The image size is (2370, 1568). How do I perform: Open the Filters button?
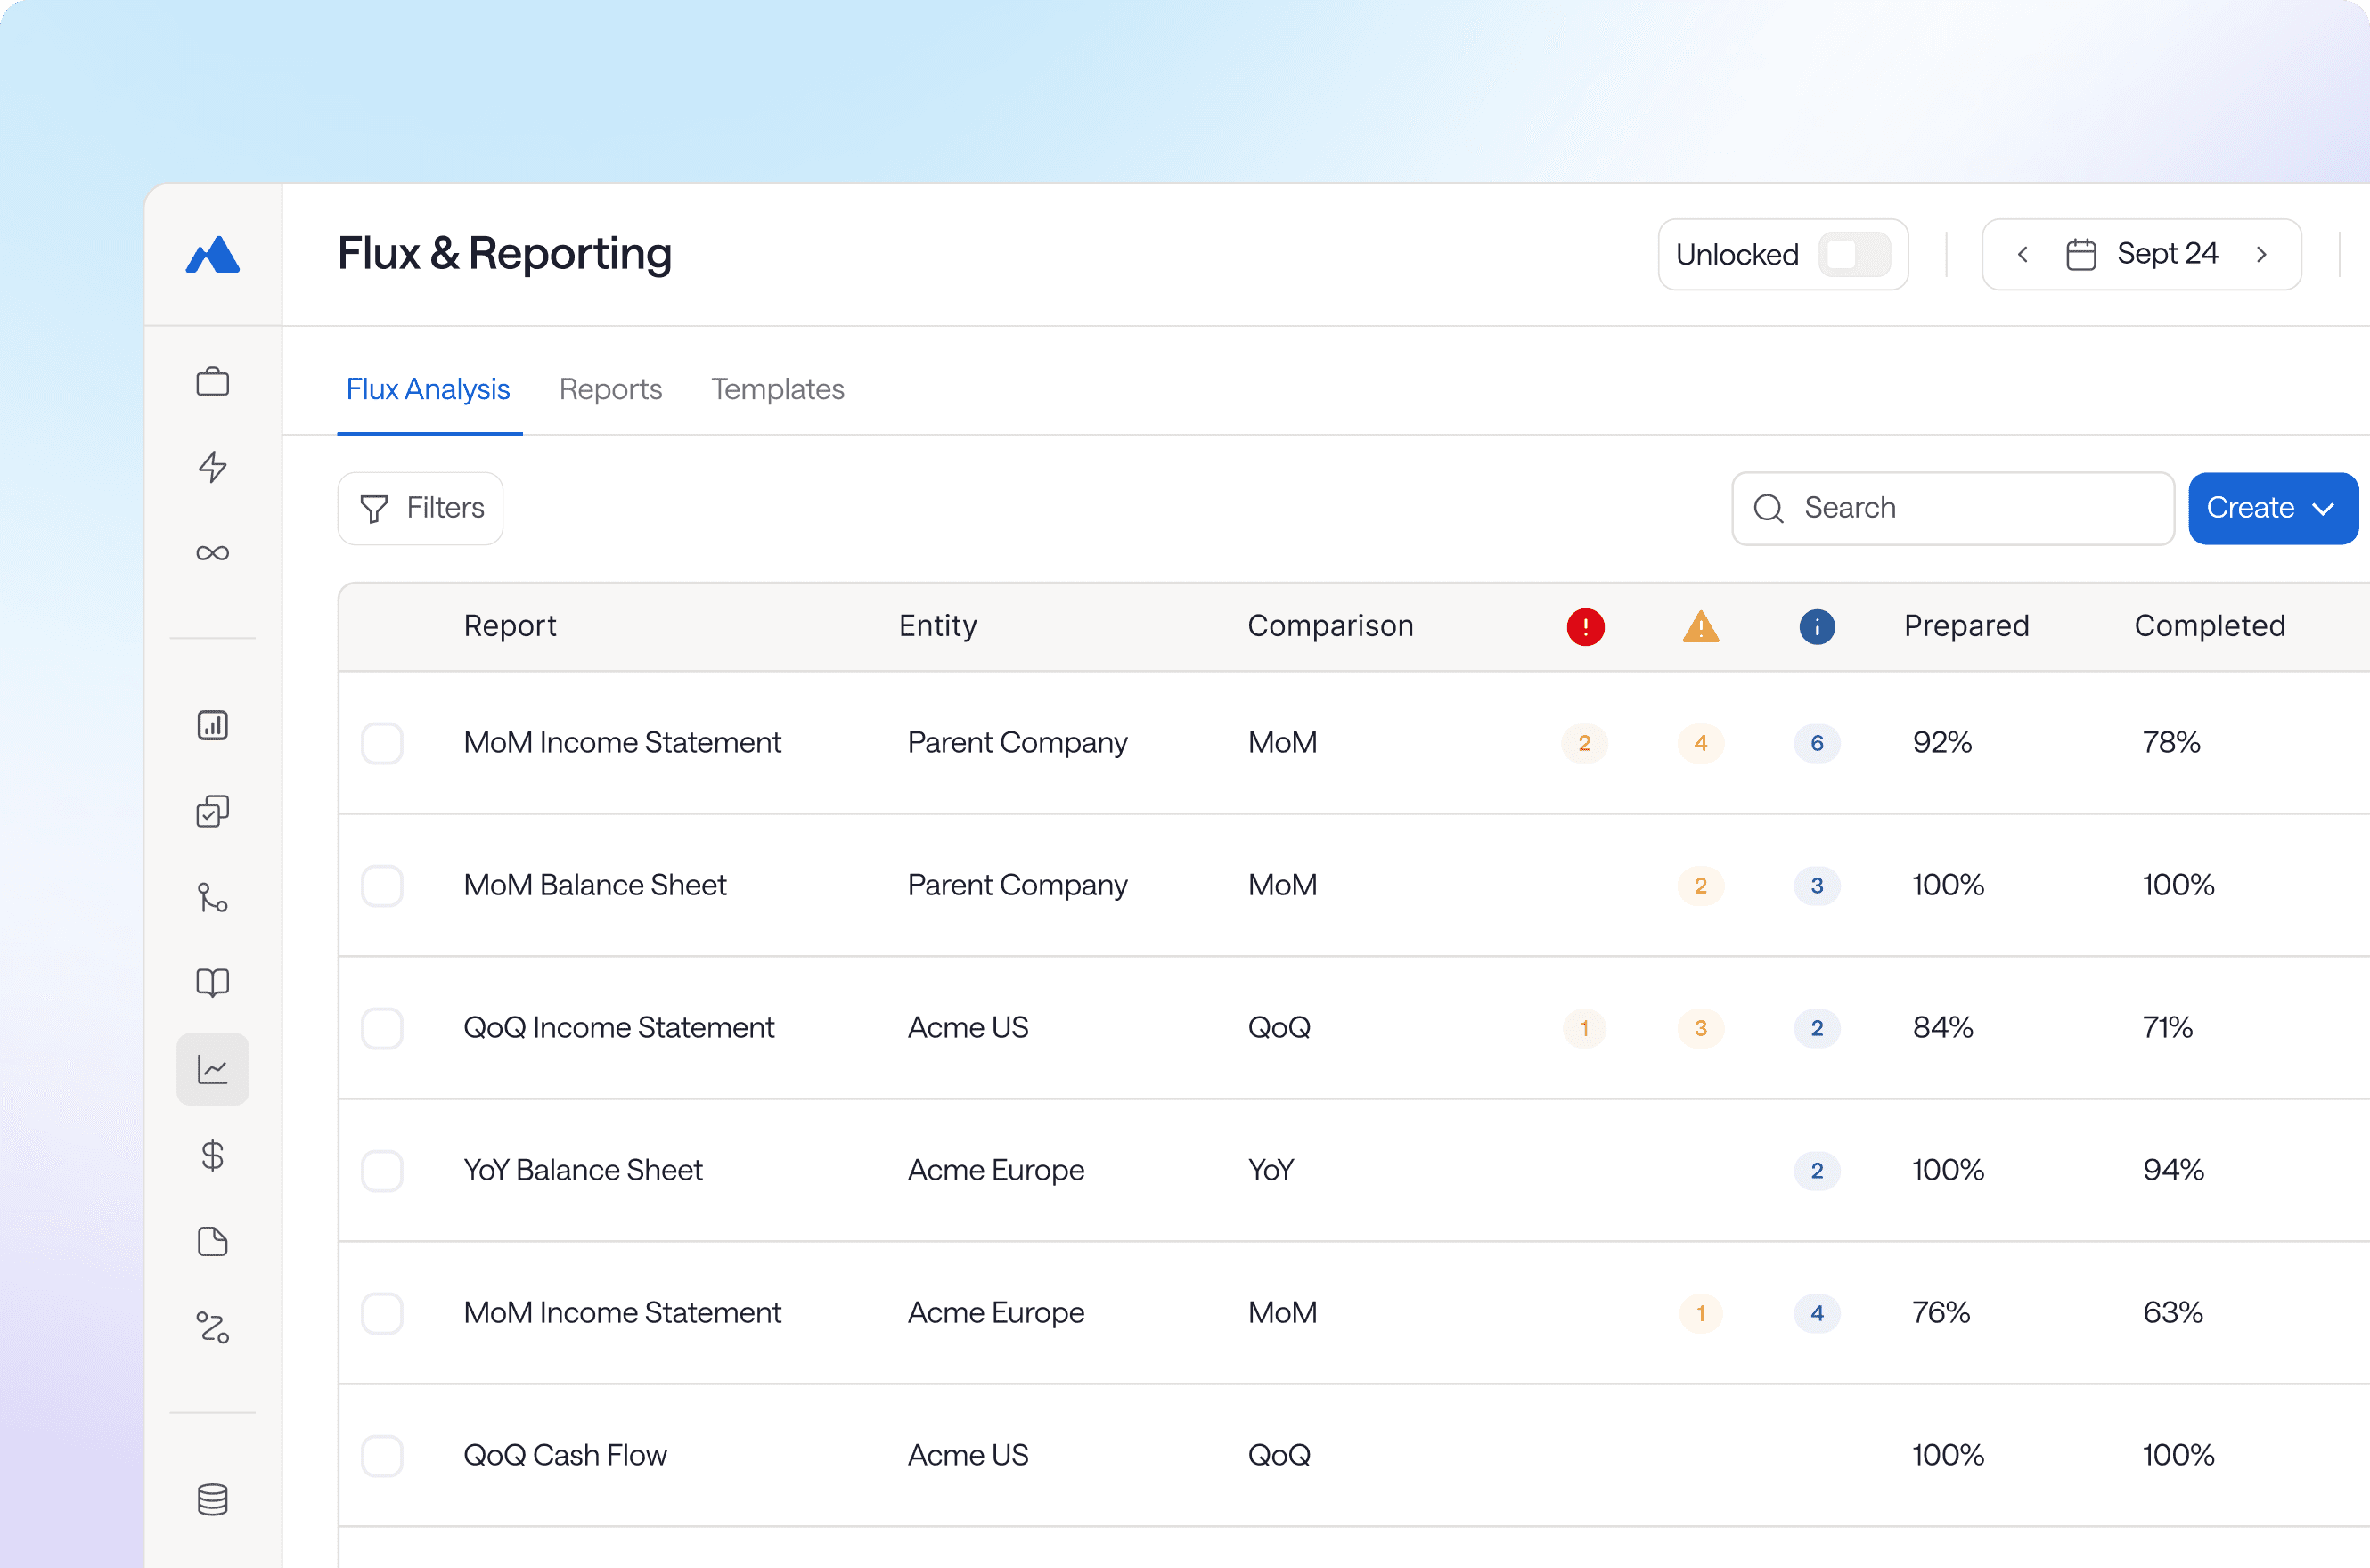click(x=420, y=508)
